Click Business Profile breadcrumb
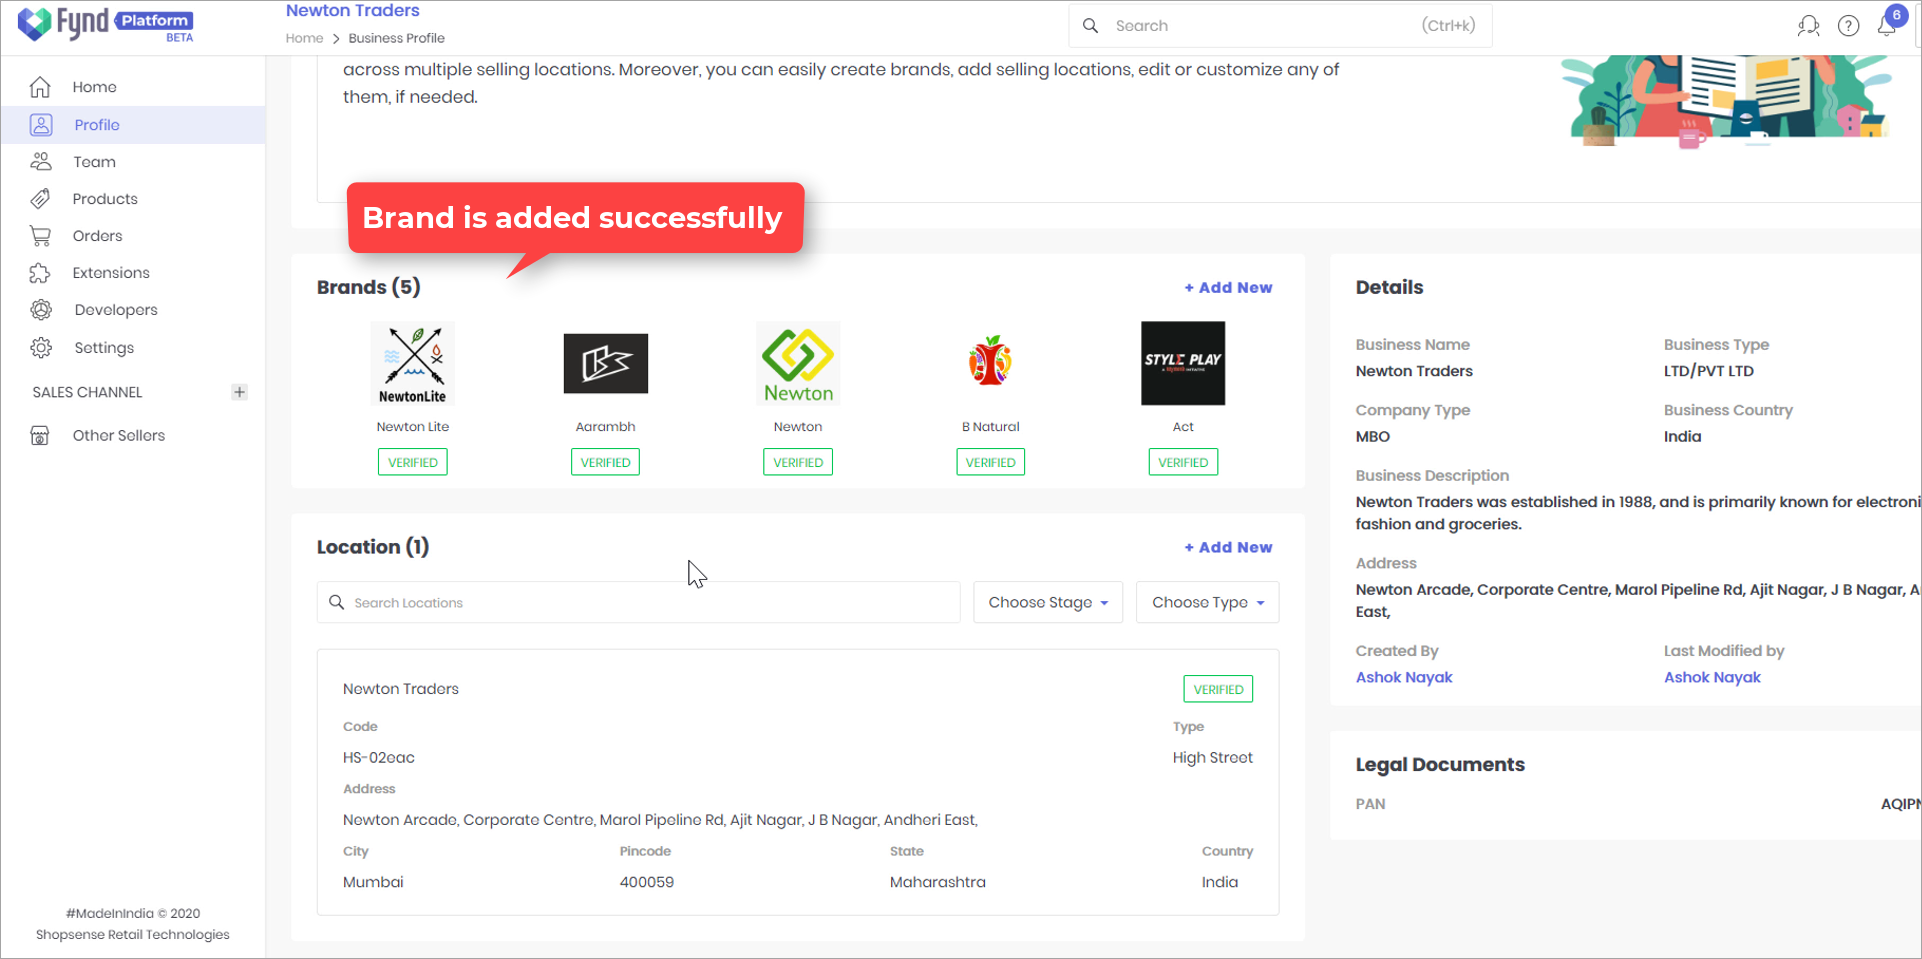1922x959 pixels. (x=397, y=38)
